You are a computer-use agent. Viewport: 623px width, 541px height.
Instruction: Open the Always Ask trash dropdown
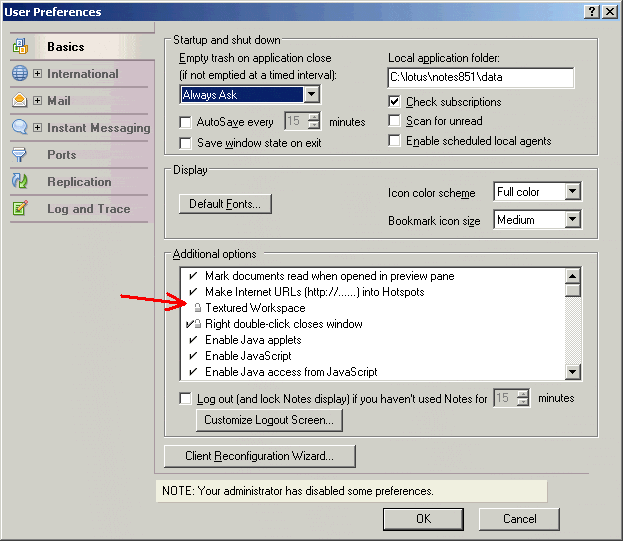pos(311,95)
